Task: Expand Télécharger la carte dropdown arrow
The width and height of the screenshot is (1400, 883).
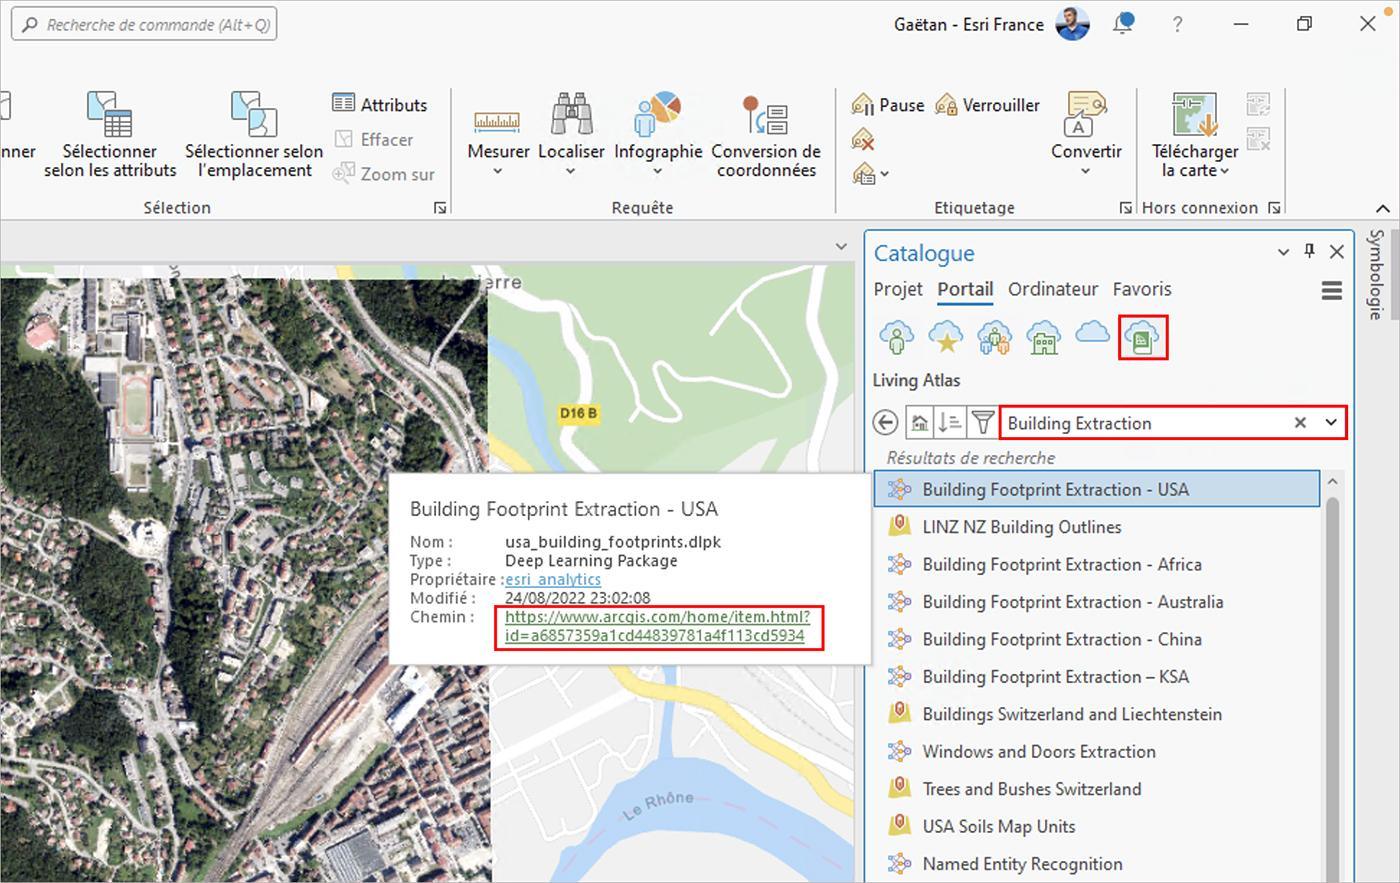Action: pos(1225,171)
